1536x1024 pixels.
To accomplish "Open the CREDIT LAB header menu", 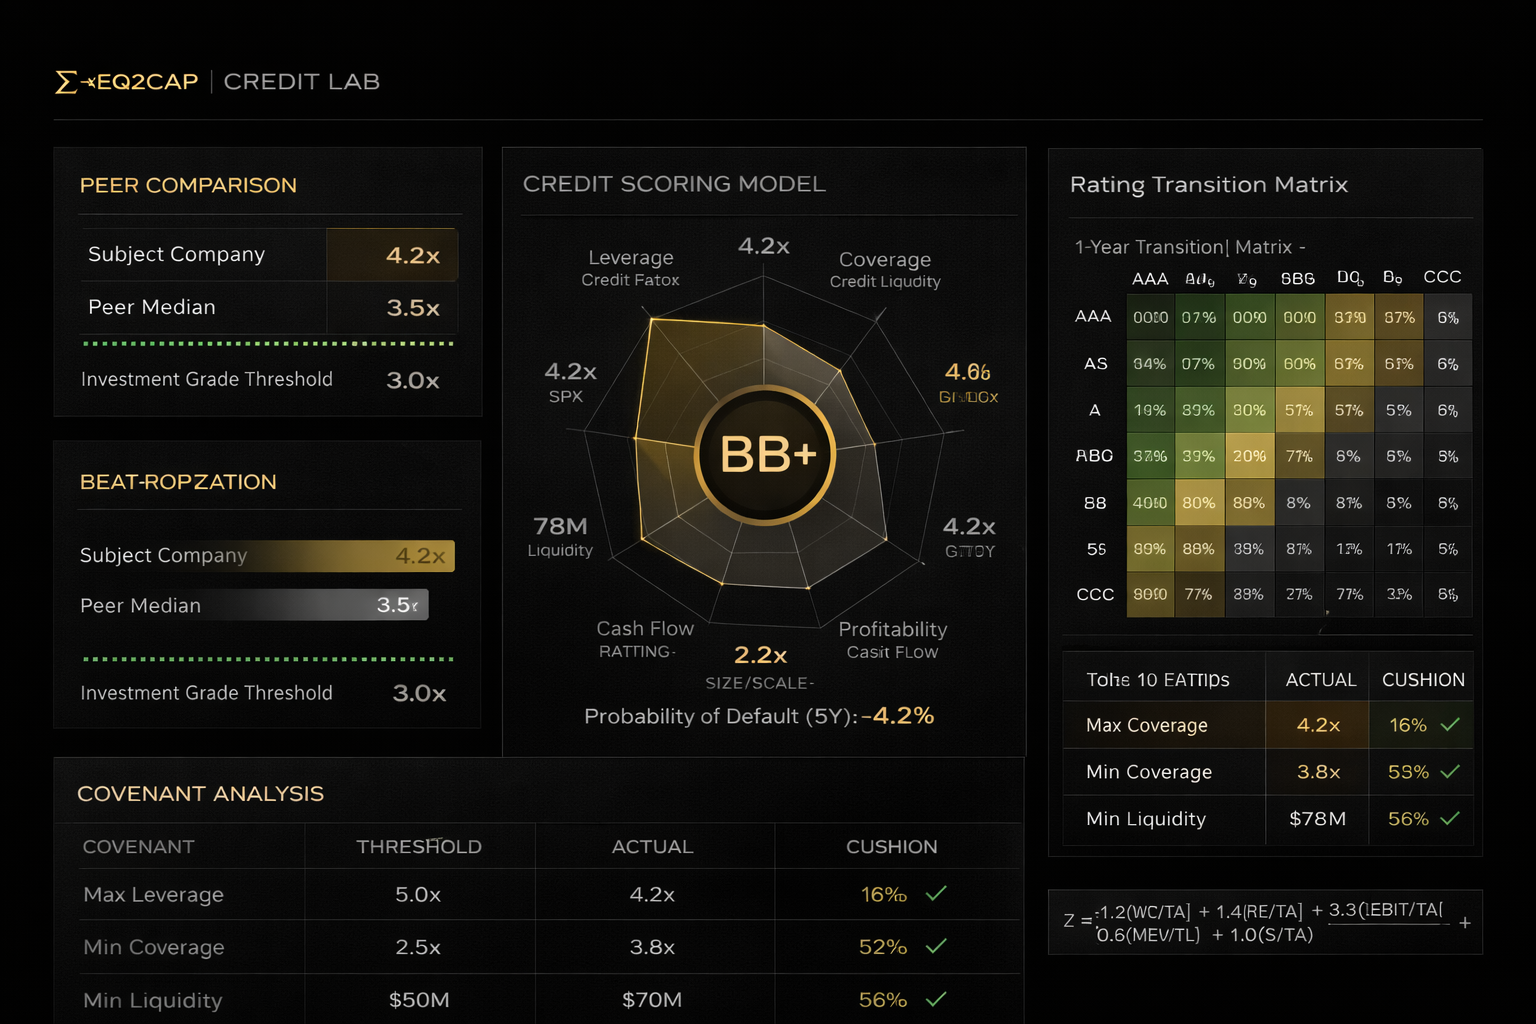I will pos(301,81).
